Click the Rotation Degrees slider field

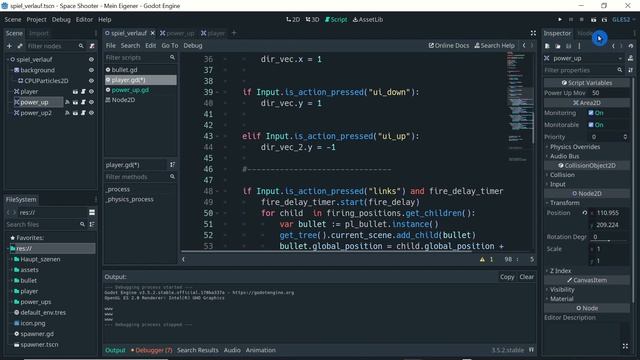[x=609, y=237]
